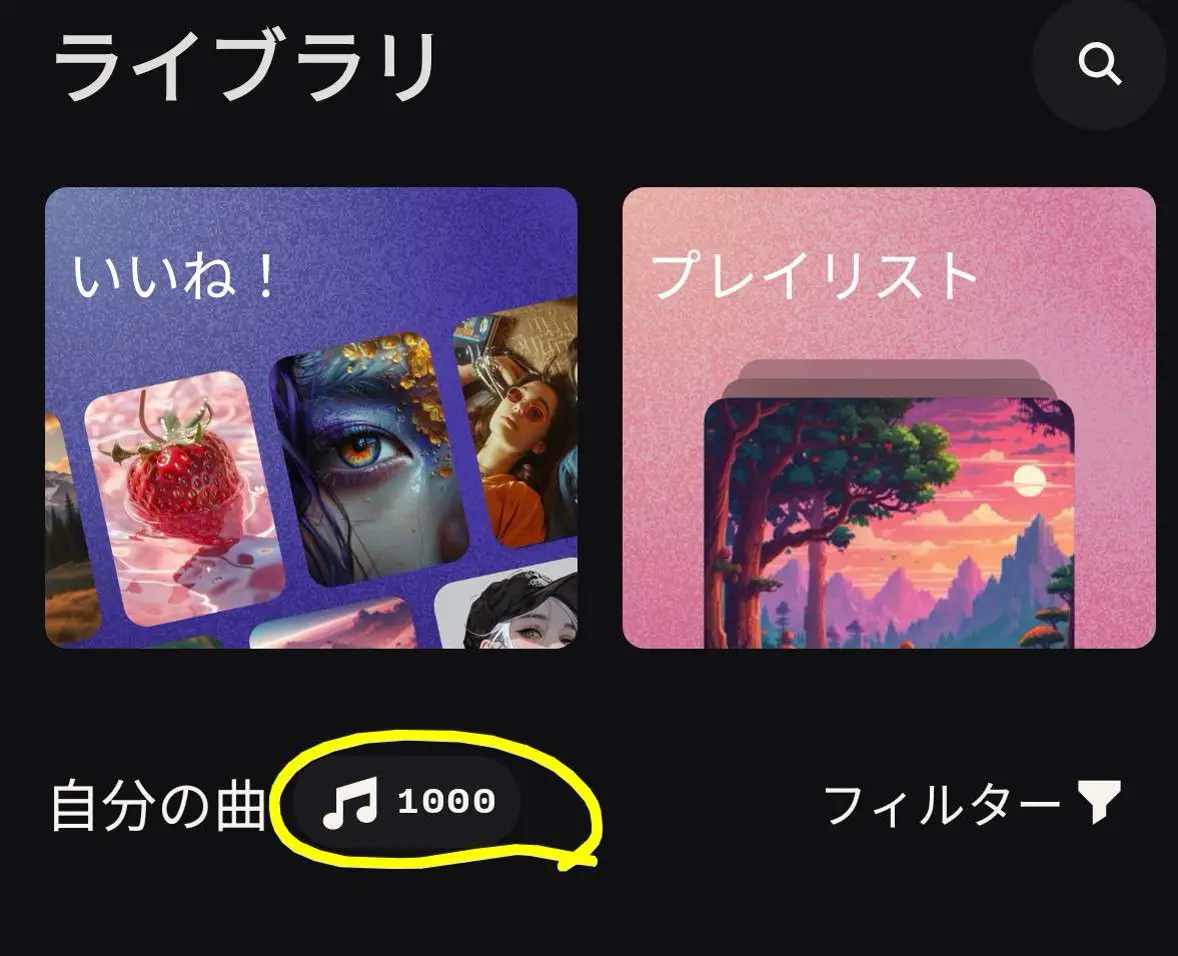Click the 自分の曲 section heading
The image size is (1178, 956).
coord(158,805)
